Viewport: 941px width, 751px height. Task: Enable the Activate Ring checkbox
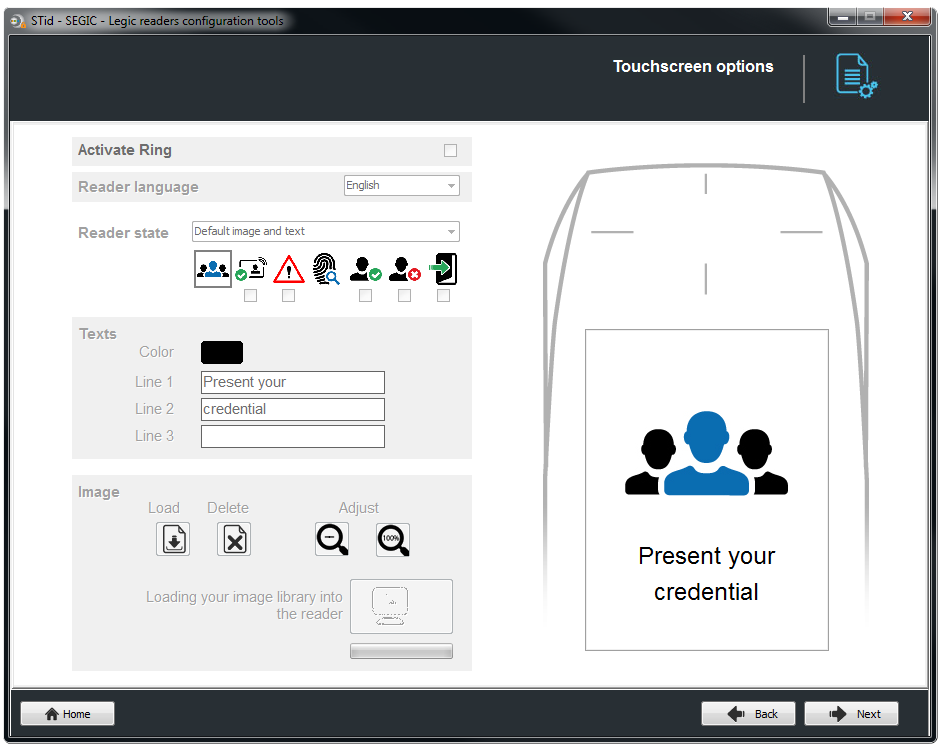[451, 151]
